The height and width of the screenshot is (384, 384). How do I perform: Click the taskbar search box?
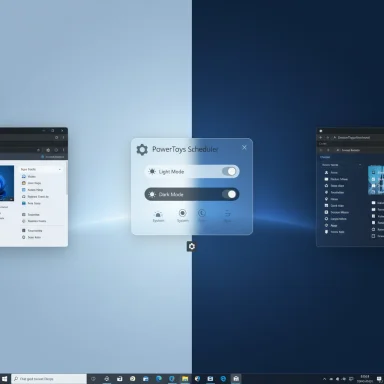click(49, 379)
